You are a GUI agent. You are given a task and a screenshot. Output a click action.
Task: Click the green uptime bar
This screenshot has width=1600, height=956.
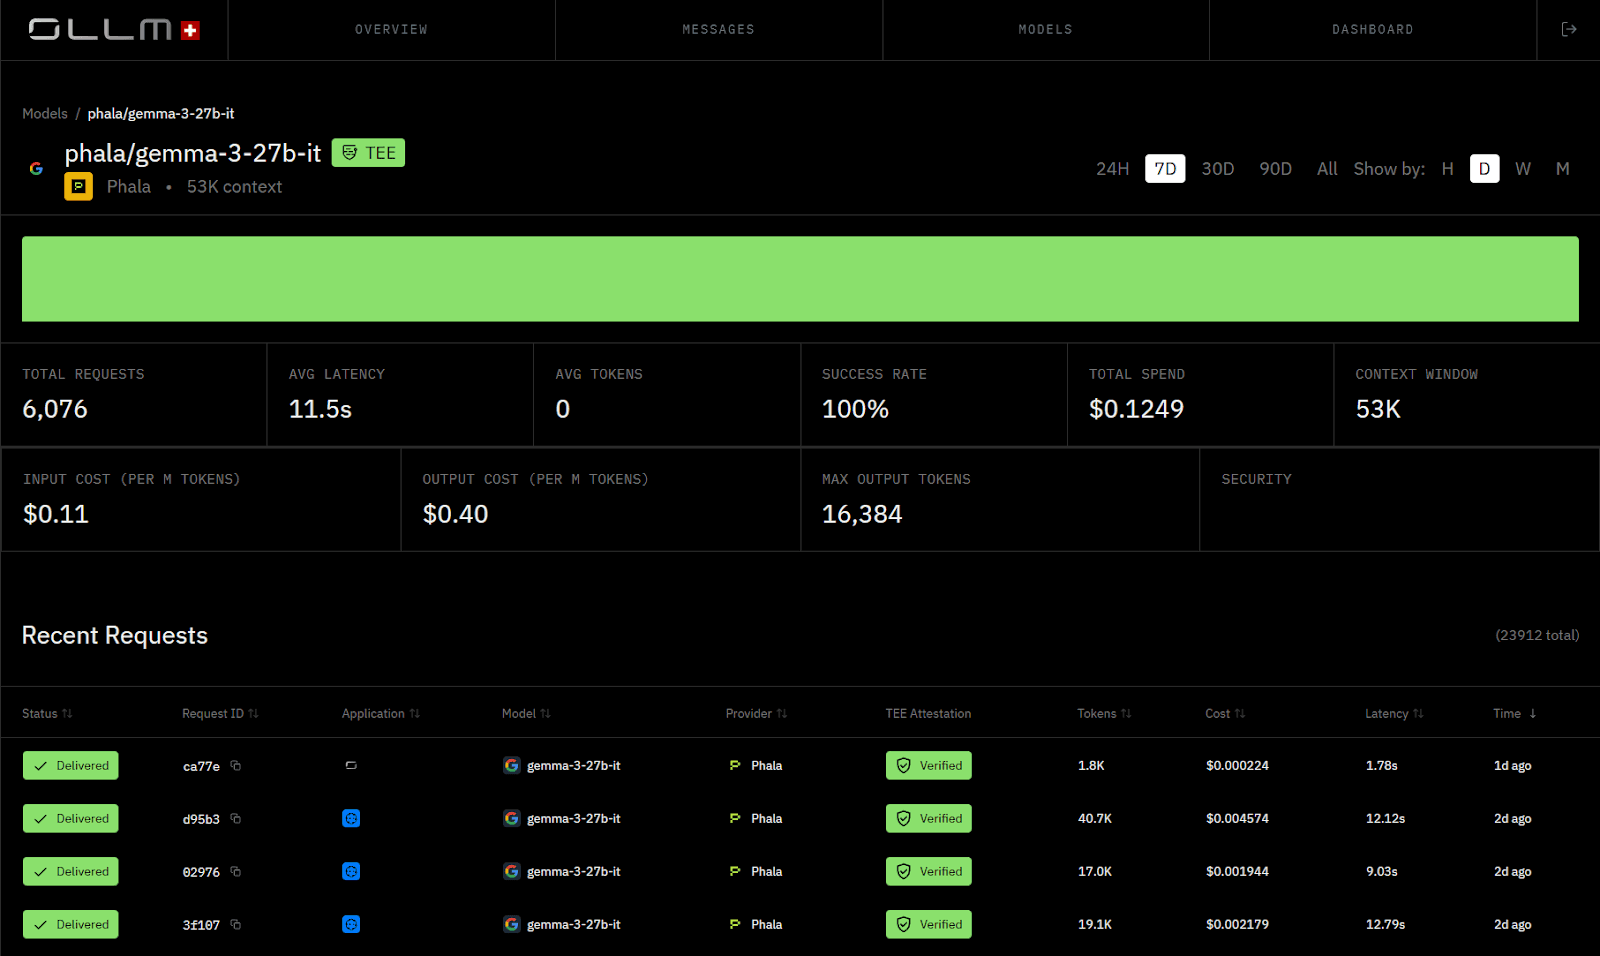coord(800,279)
